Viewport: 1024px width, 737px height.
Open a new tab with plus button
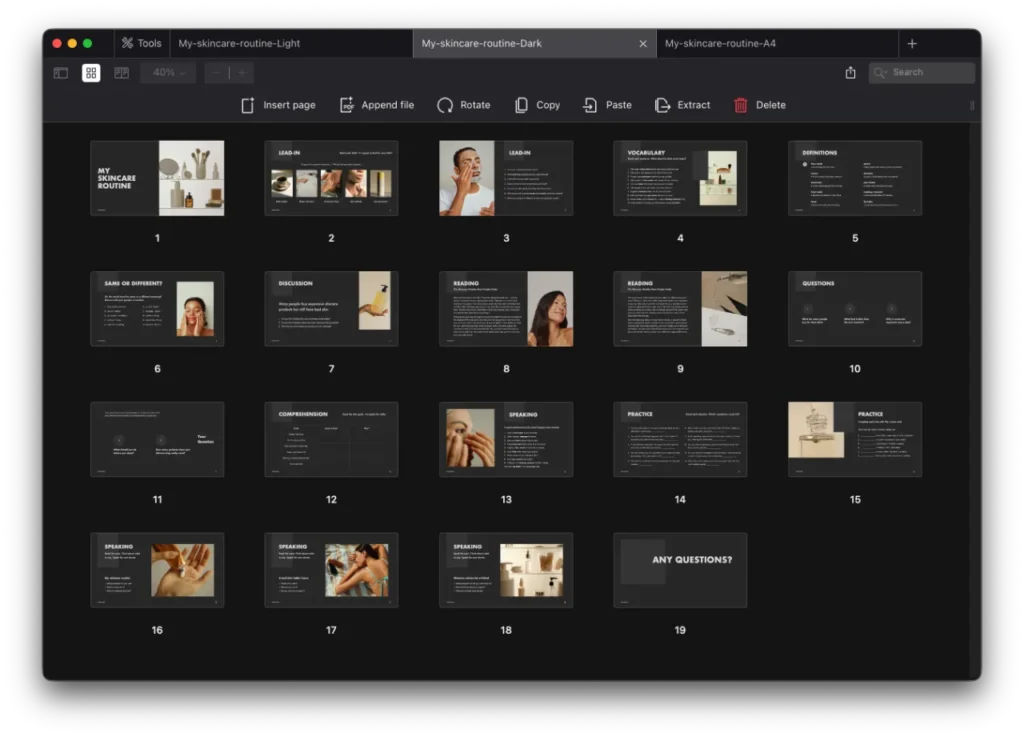pos(911,43)
